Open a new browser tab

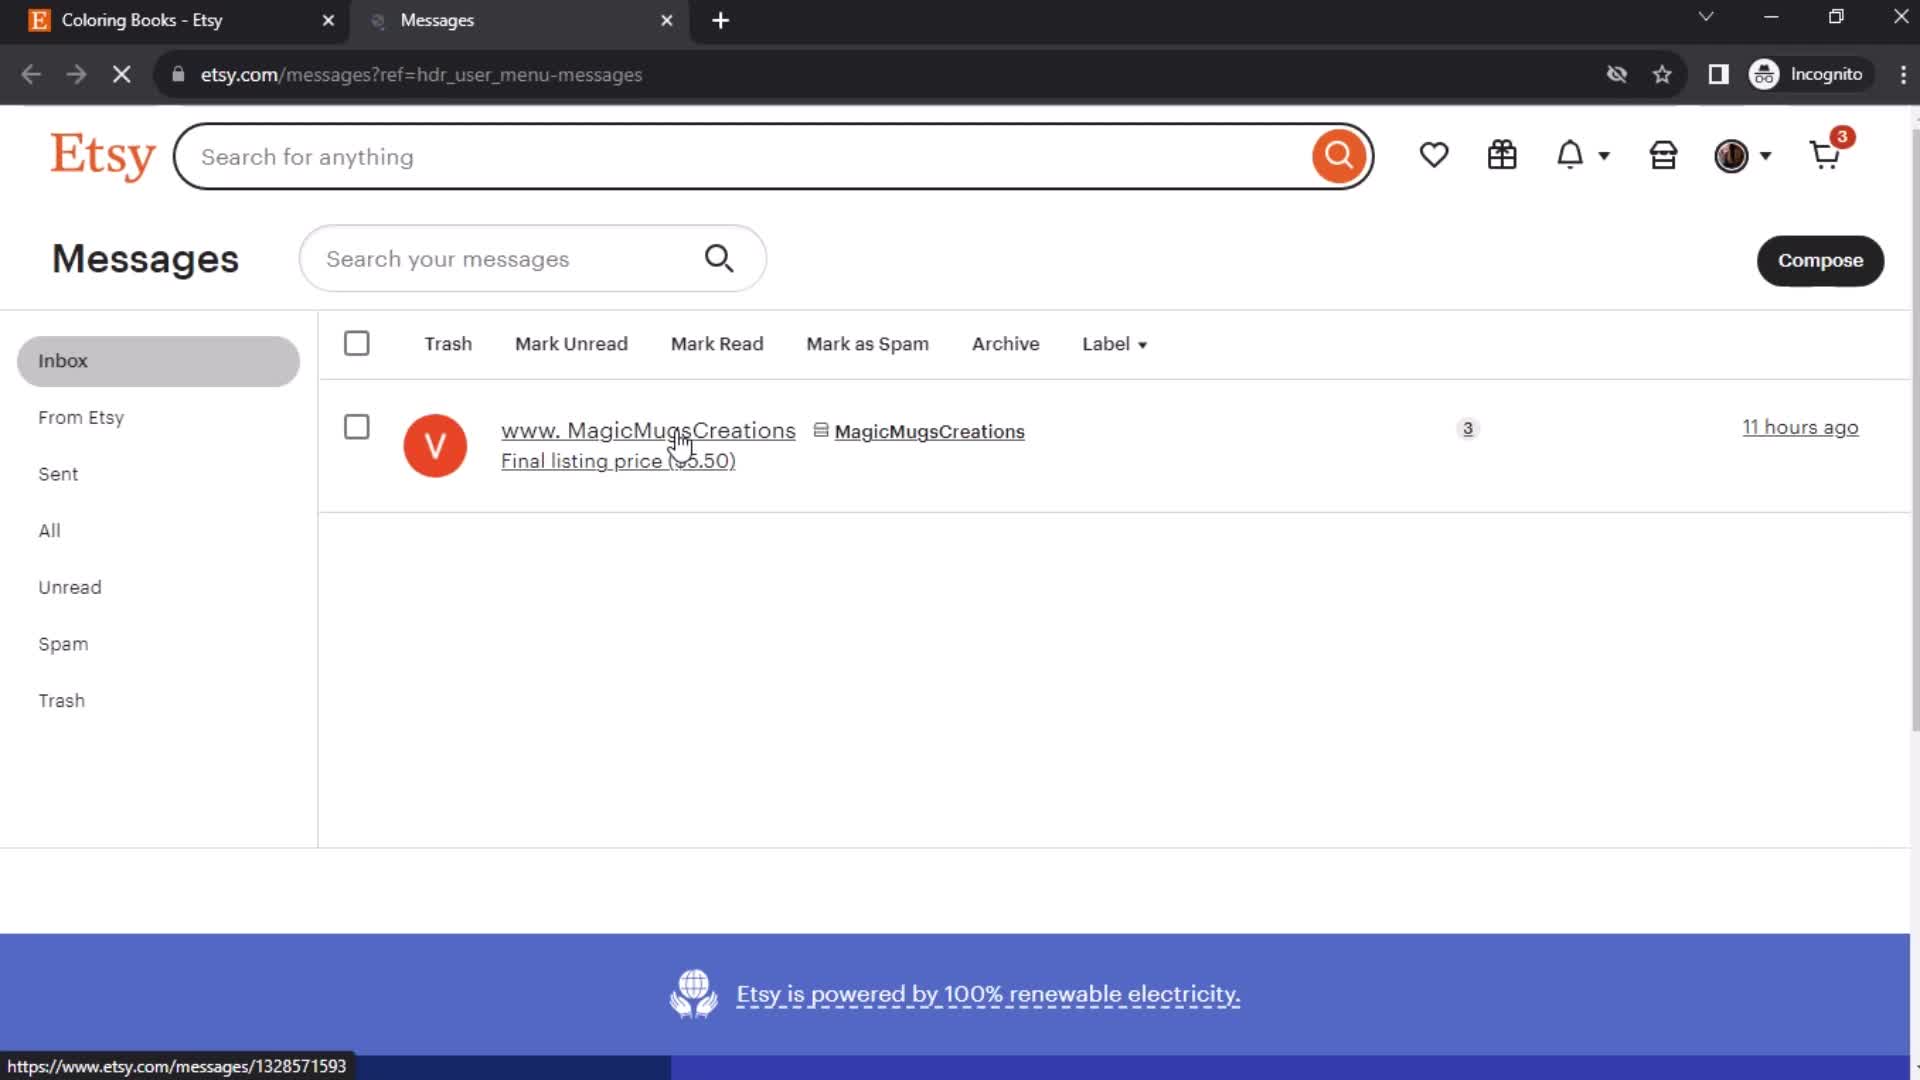pos(720,20)
